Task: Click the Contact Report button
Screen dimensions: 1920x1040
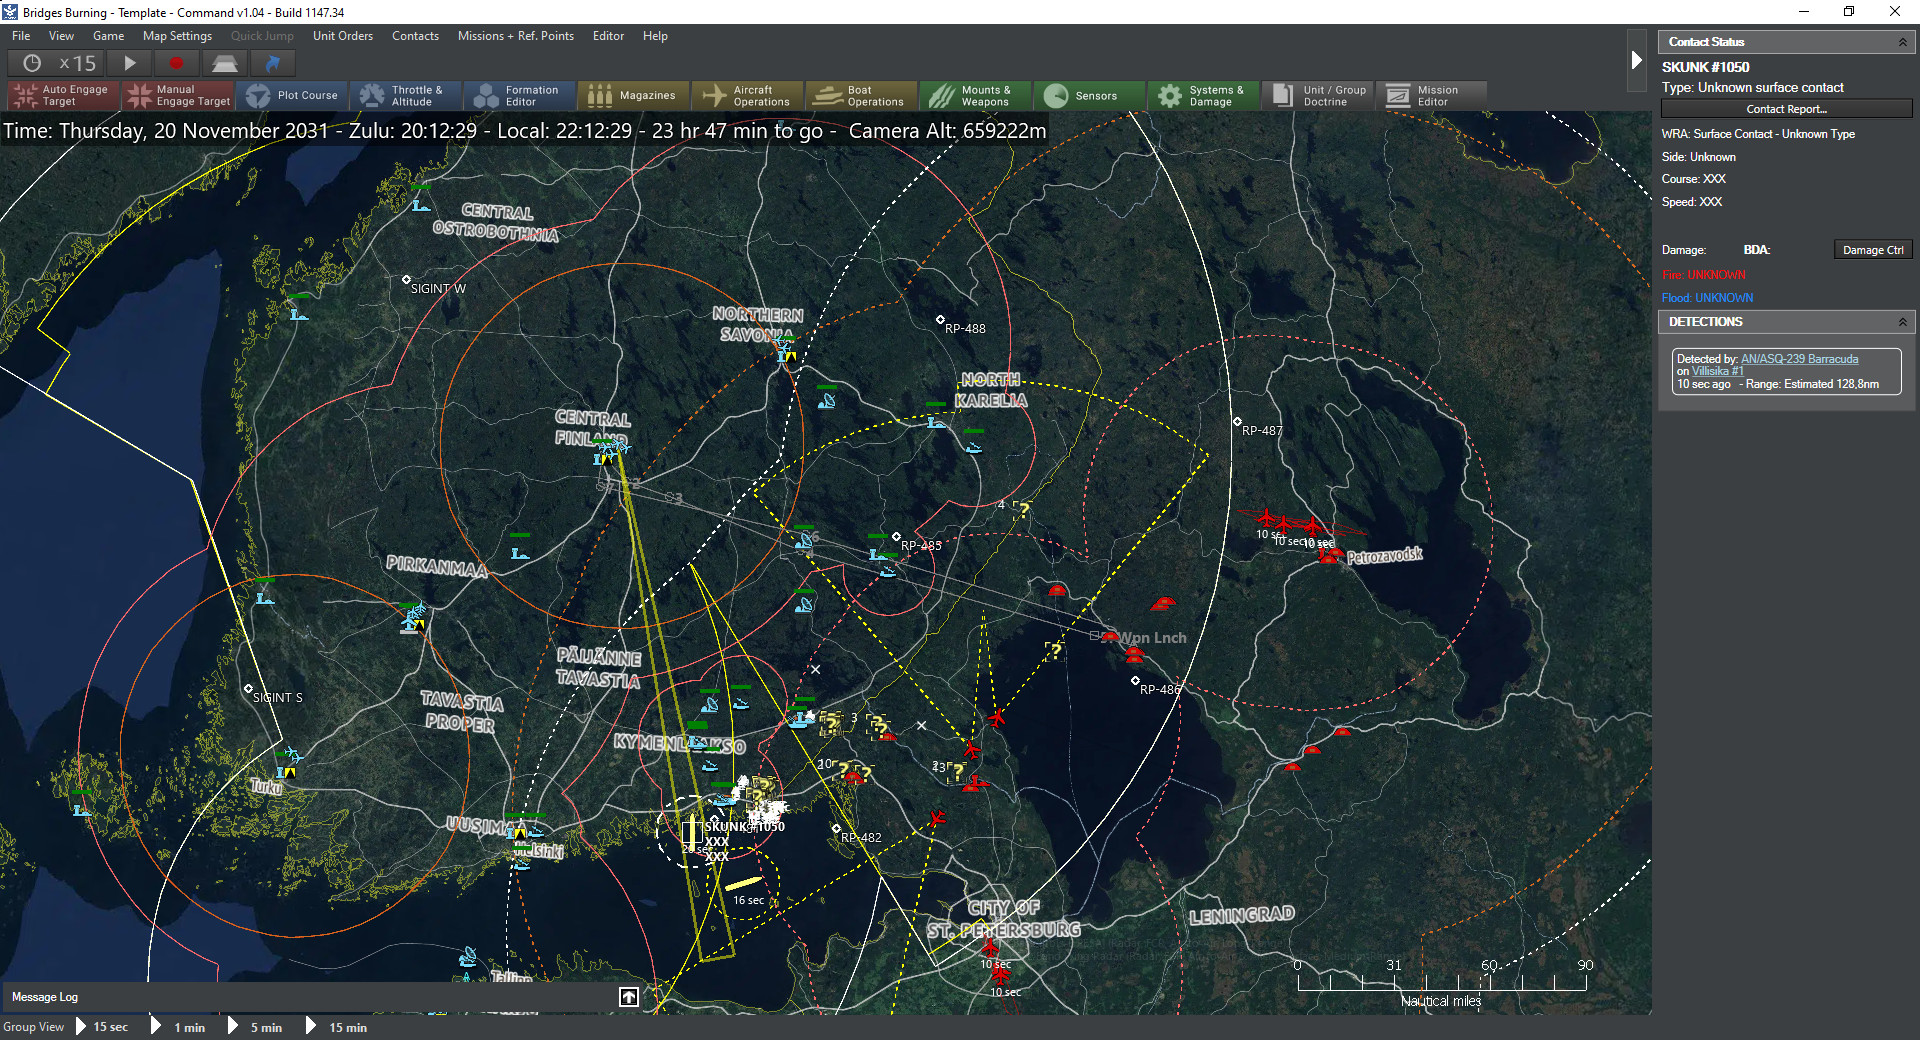Action: [x=1786, y=109]
